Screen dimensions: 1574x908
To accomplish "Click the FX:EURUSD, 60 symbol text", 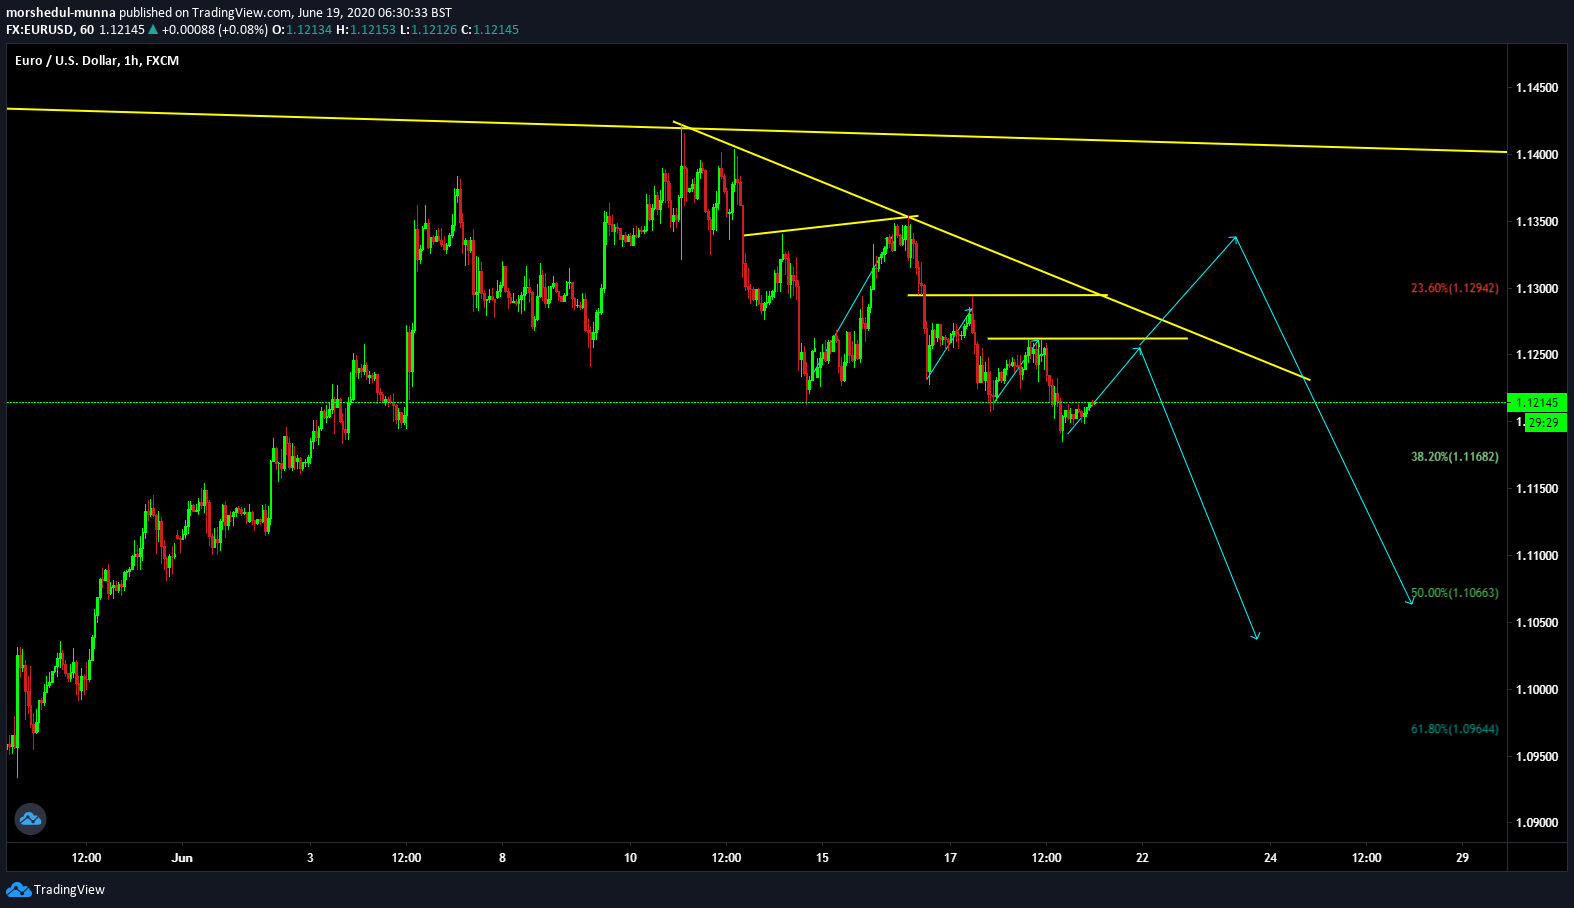I will click(x=50, y=30).
